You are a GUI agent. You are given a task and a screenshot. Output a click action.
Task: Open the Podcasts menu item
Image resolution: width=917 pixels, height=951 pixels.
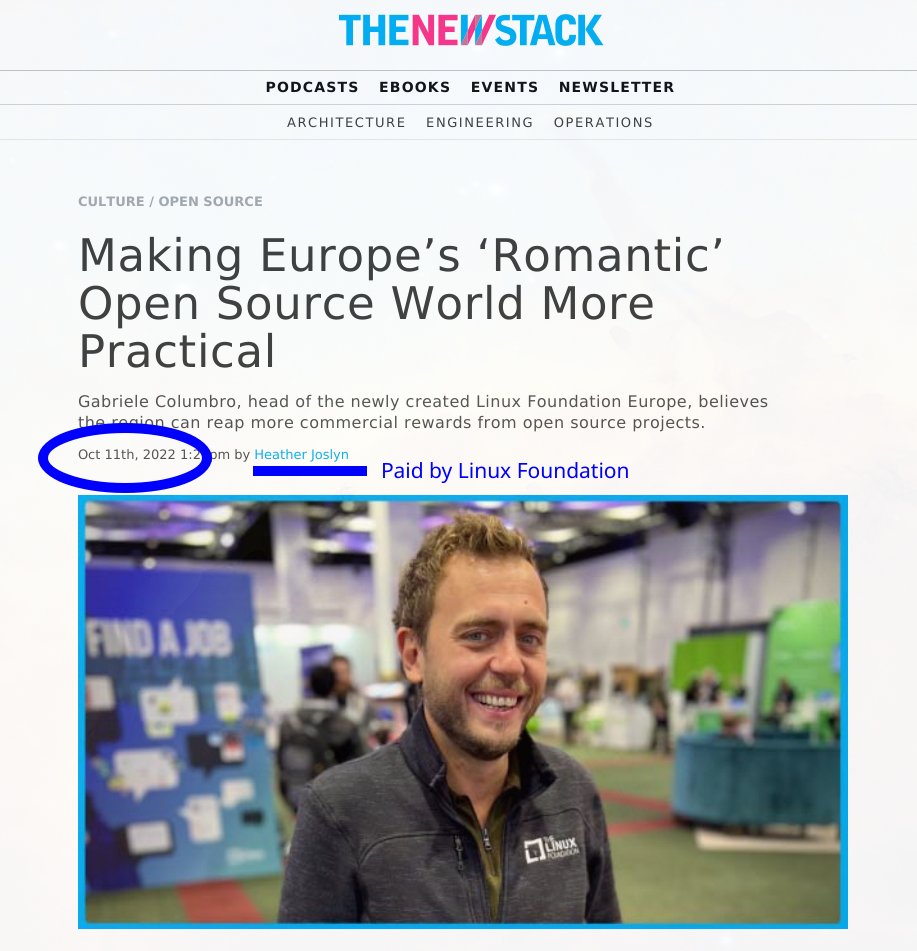[312, 87]
